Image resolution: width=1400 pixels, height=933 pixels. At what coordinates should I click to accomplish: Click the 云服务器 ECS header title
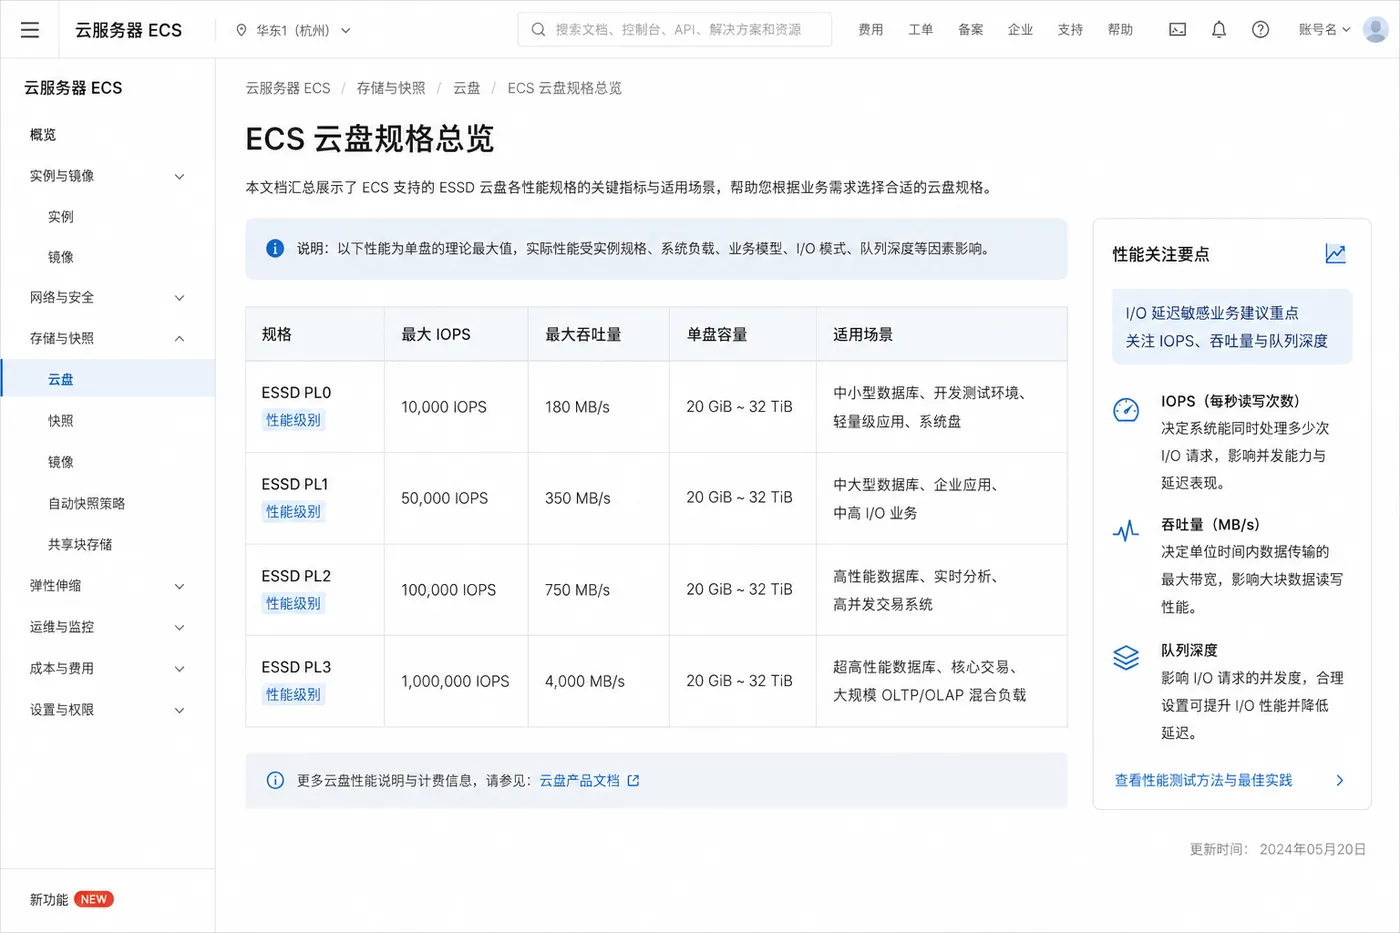click(129, 30)
